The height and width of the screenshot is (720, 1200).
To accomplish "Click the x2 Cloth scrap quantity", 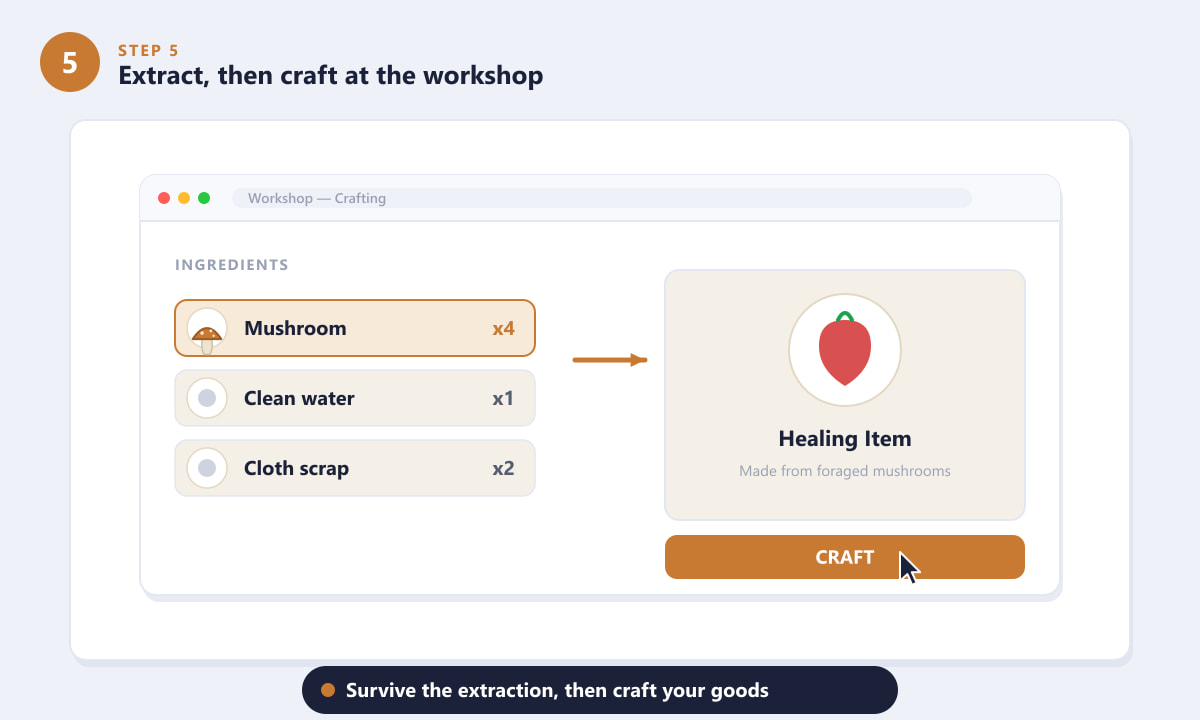I will click(503, 468).
